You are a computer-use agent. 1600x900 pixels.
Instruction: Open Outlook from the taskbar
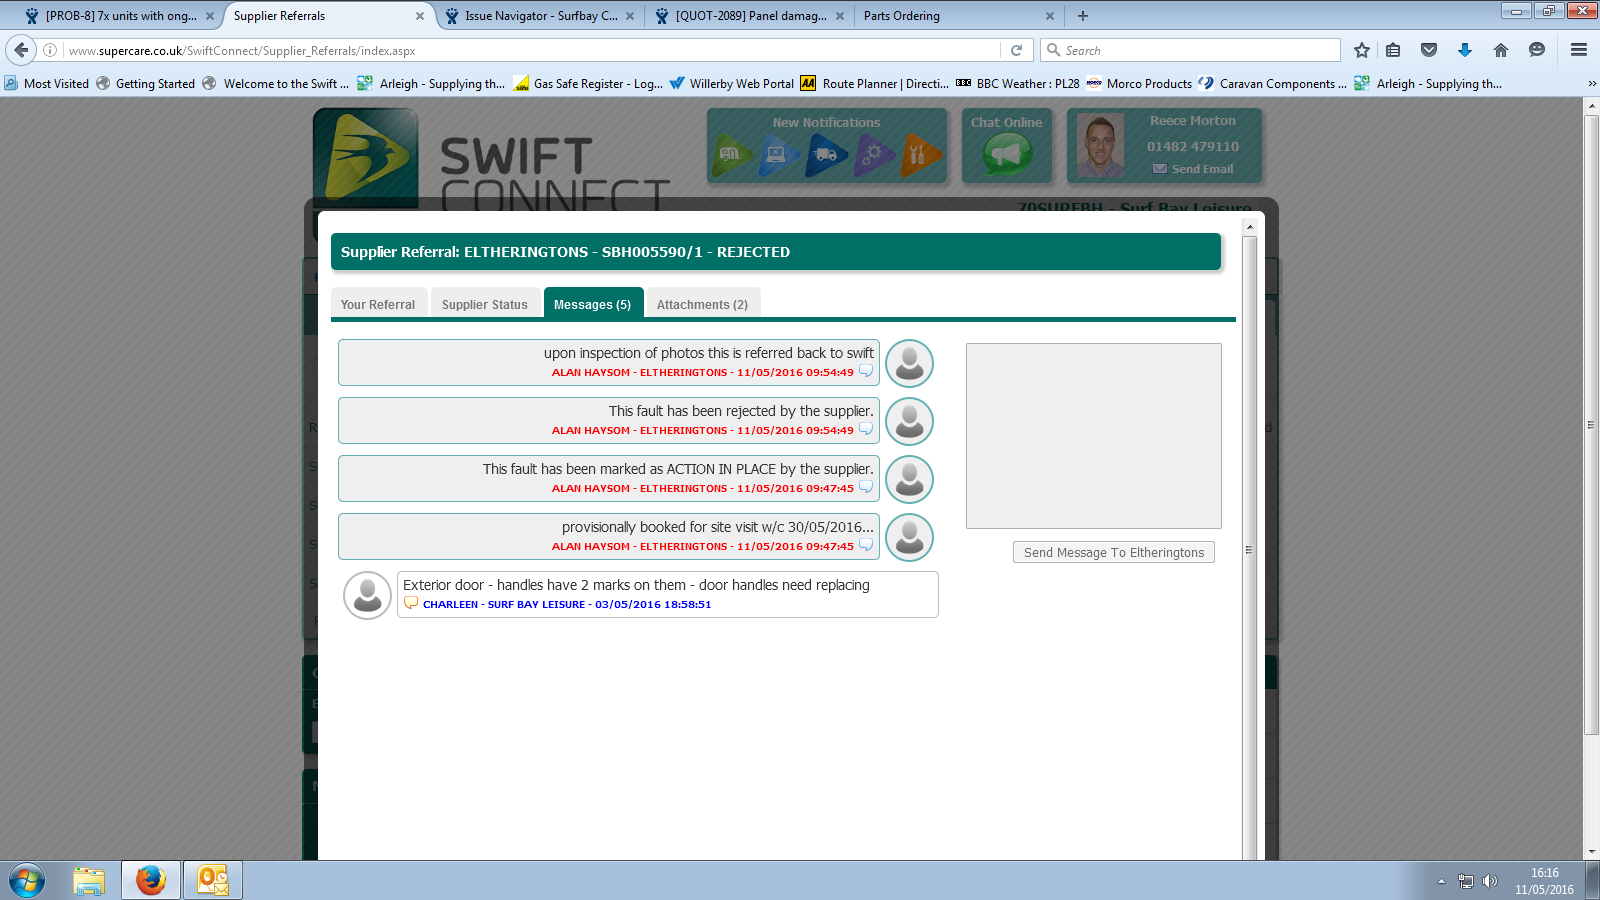coord(213,881)
